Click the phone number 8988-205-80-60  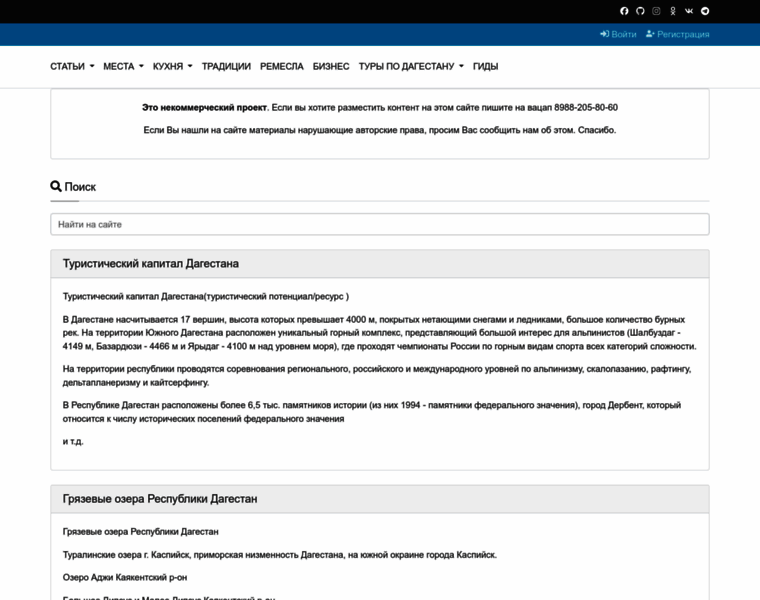coord(586,108)
